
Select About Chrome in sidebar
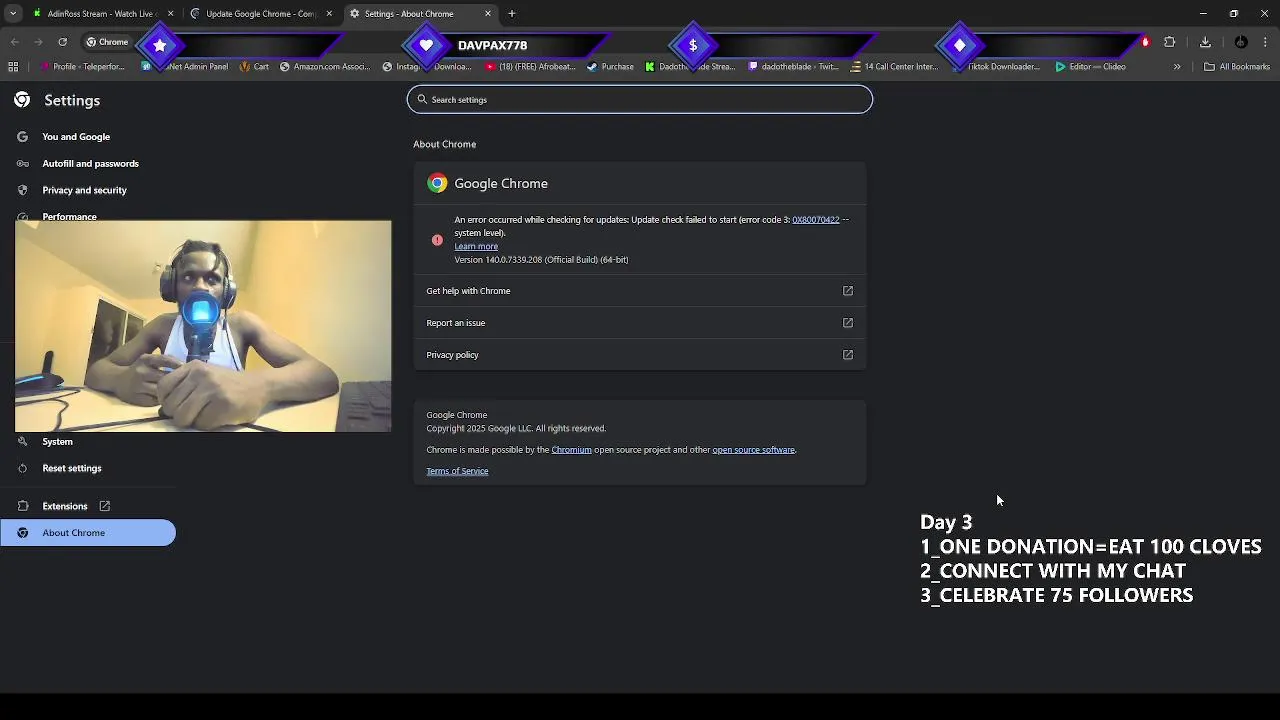tap(88, 533)
